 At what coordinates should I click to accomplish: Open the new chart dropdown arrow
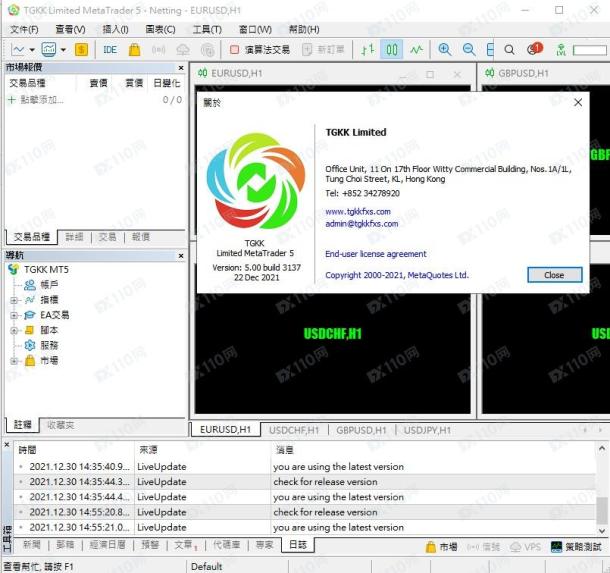pos(32,50)
